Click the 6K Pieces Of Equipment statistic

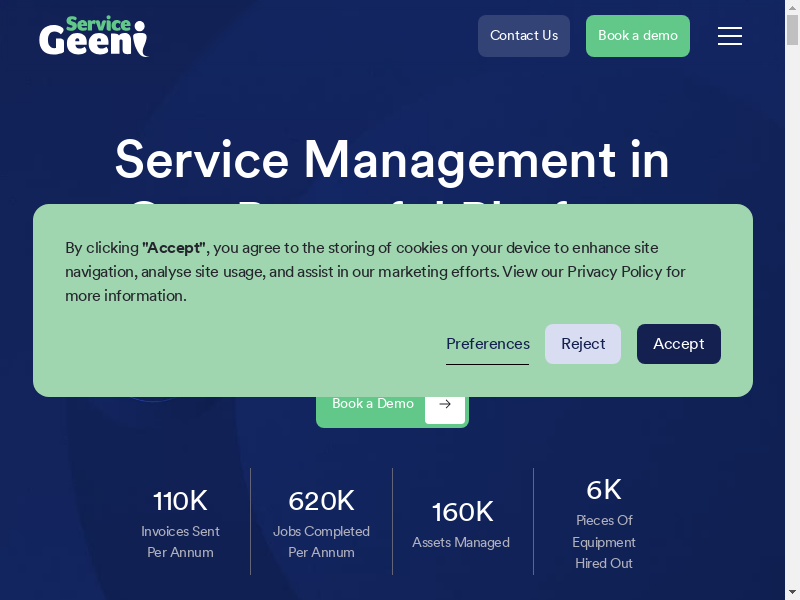pyautogui.click(x=604, y=522)
